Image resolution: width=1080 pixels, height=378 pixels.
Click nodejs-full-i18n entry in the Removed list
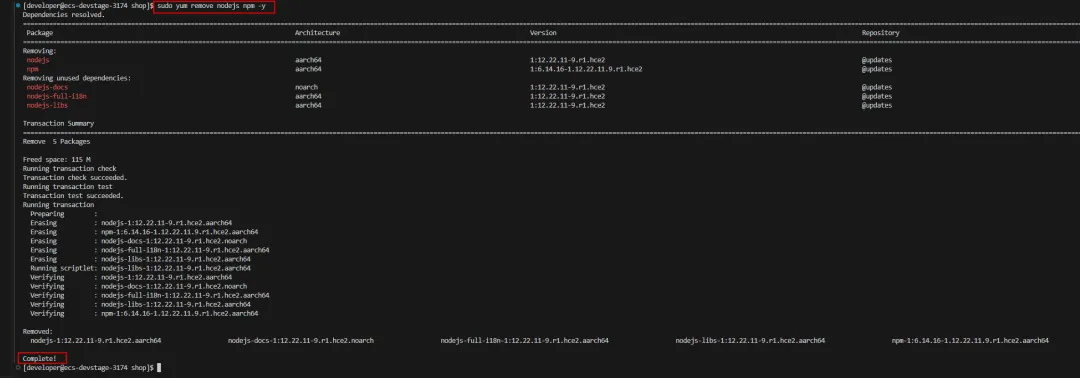pyautogui.click(x=525, y=340)
